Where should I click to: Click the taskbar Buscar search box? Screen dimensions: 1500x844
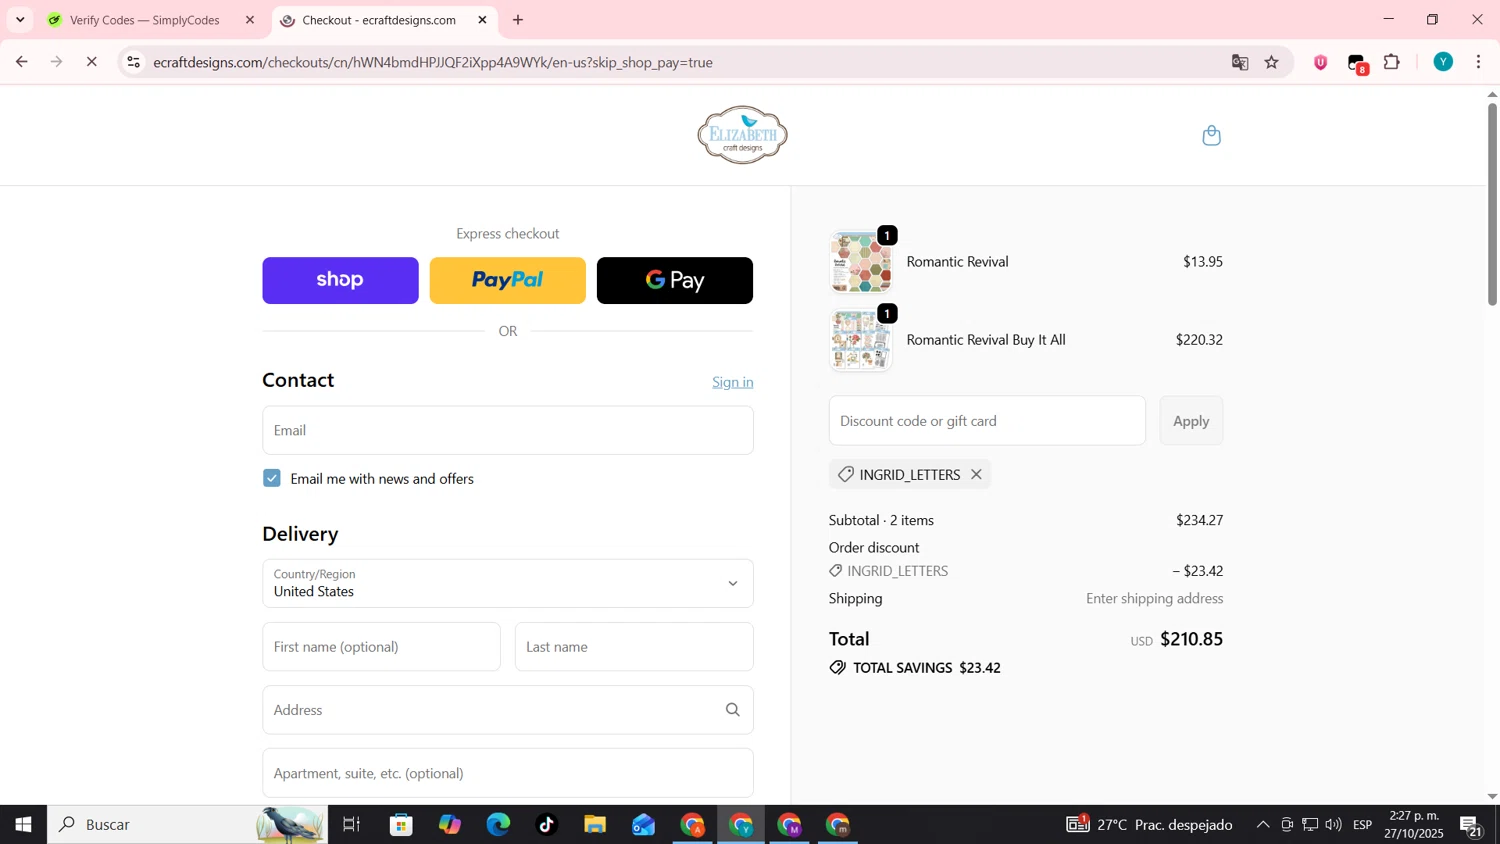pos(187,825)
